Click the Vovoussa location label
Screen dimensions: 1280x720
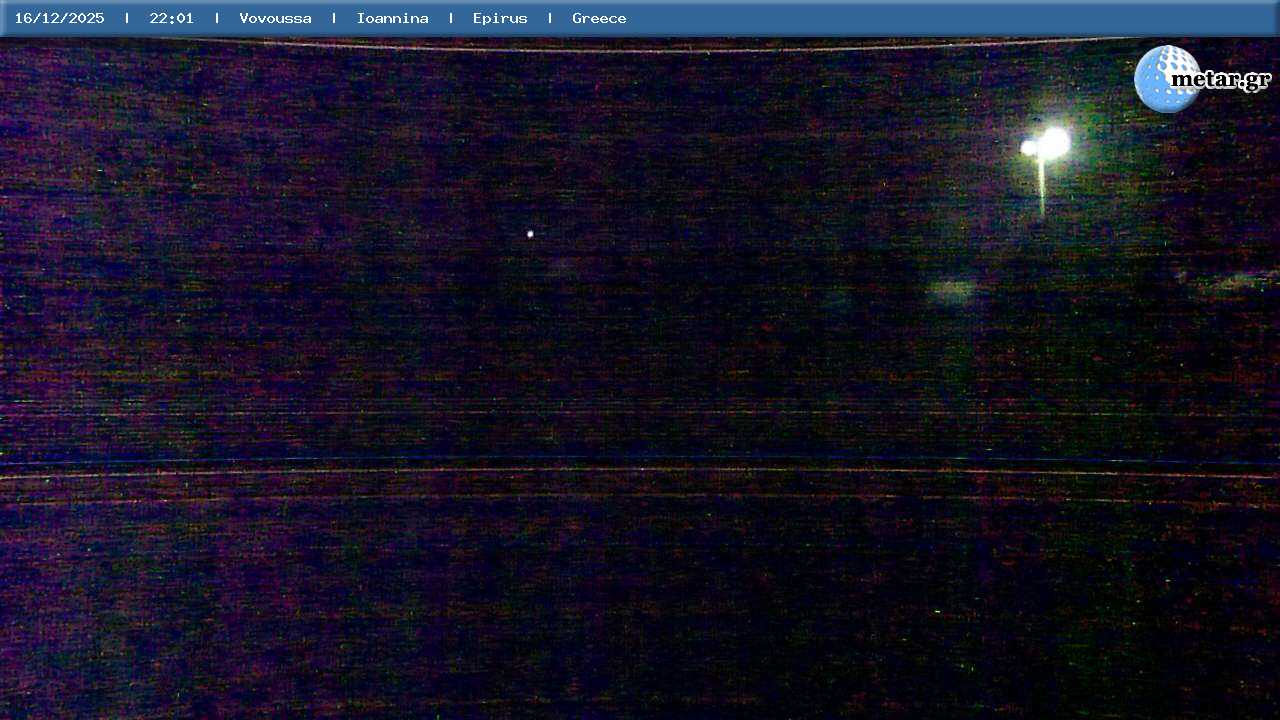click(x=275, y=18)
